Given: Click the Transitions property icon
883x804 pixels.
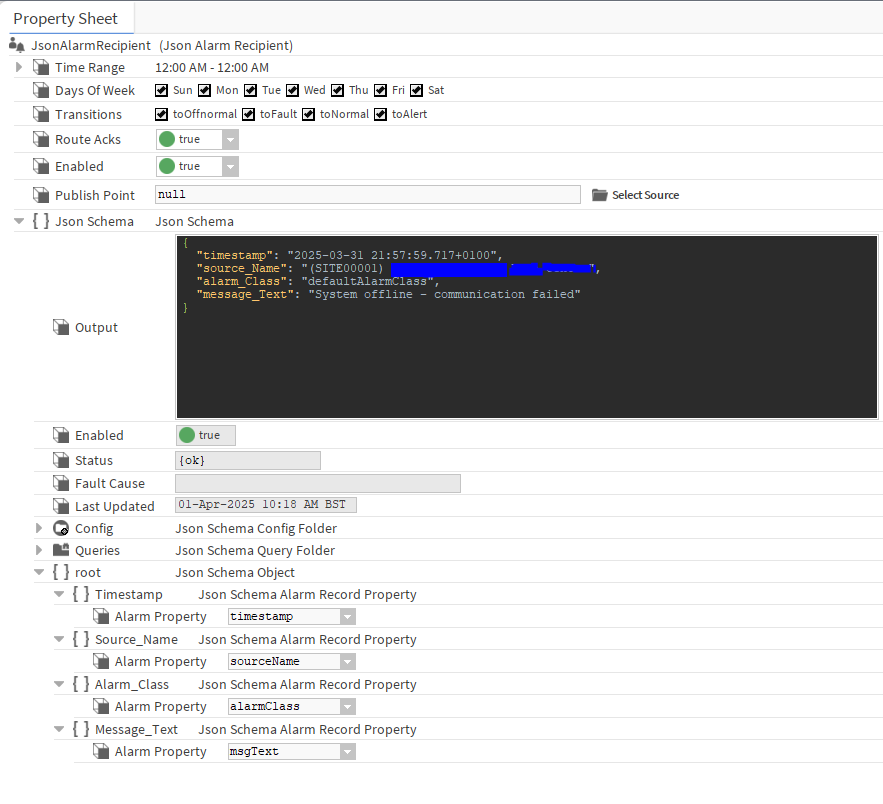Looking at the screenshot, I should tap(41, 114).
